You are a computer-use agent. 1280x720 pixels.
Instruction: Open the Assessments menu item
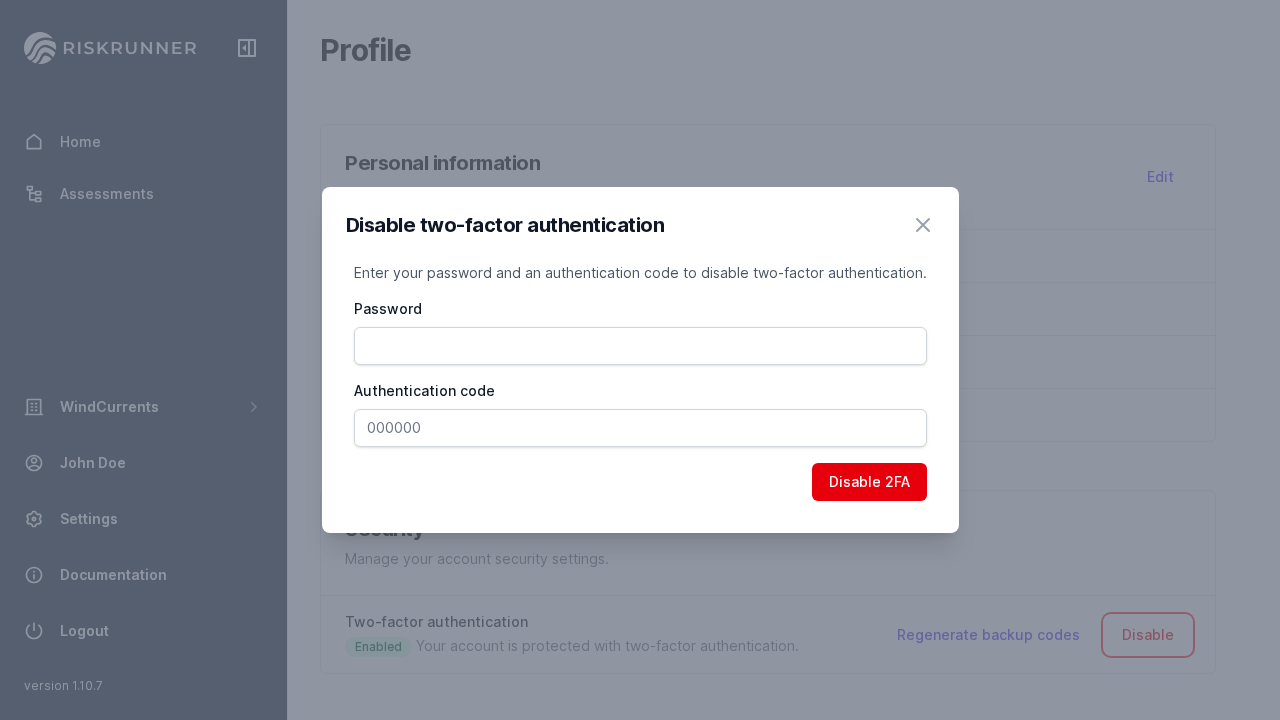(107, 194)
